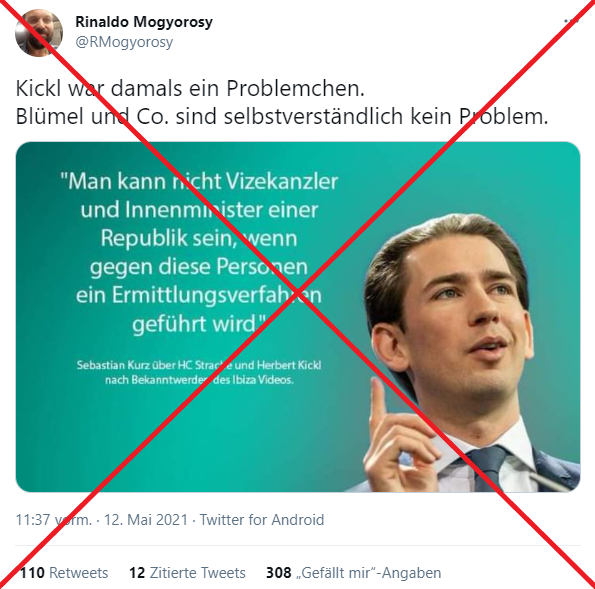595x589 pixels.
Task: Click the caption 'Sebastian Kurz über HC Strache'
Action: [199, 365]
